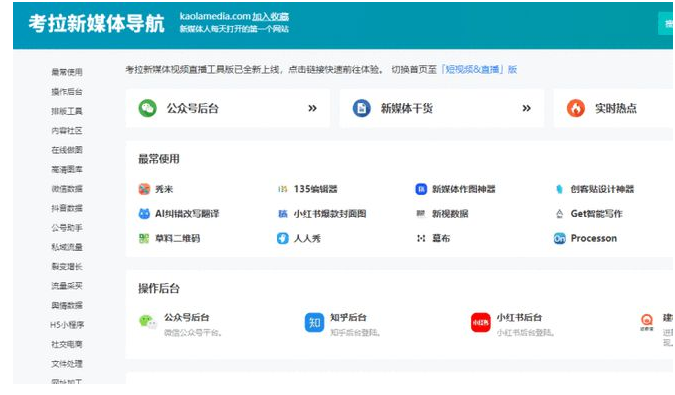Screen dimensions: 675x395
Task: Click the blue 知乎后台 icon
Action: click(x=314, y=323)
